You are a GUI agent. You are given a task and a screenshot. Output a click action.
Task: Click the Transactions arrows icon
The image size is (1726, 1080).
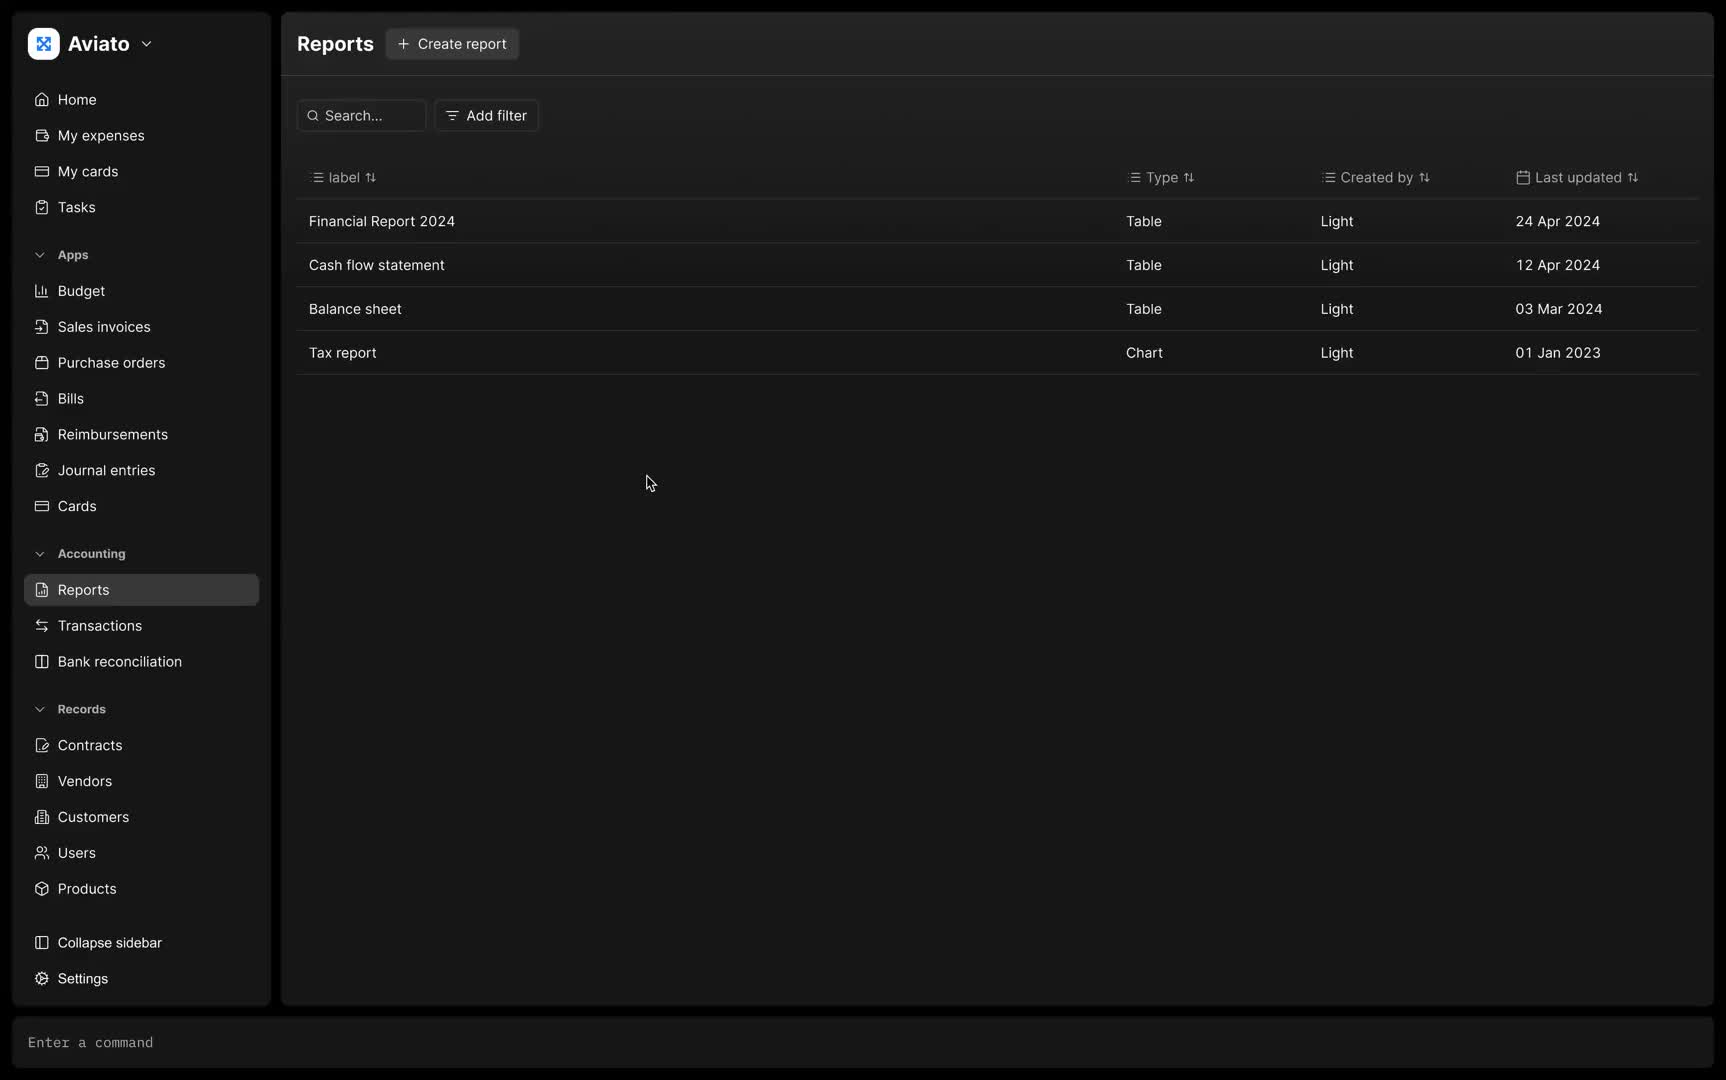pos(42,626)
